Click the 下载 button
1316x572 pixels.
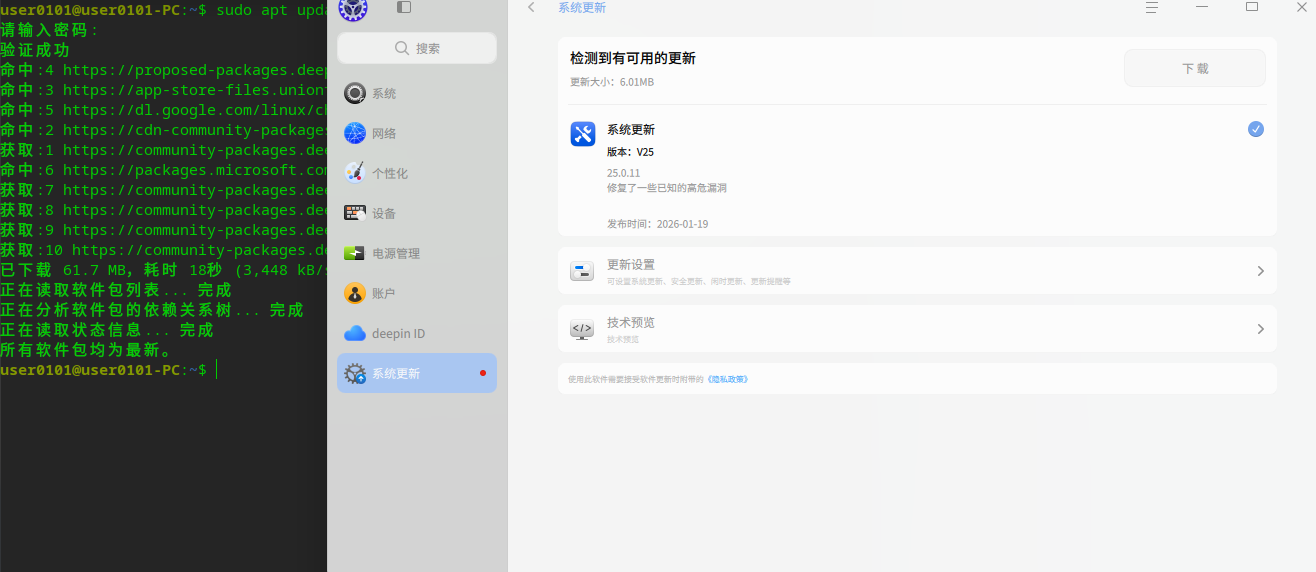[x=1195, y=68]
